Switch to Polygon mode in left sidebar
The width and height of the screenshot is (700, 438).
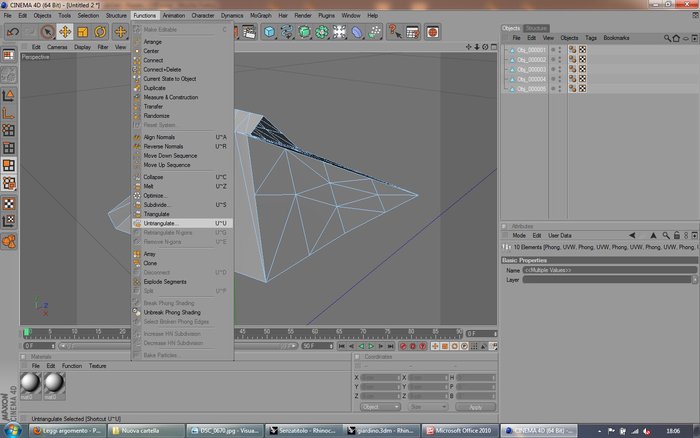click(8, 166)
